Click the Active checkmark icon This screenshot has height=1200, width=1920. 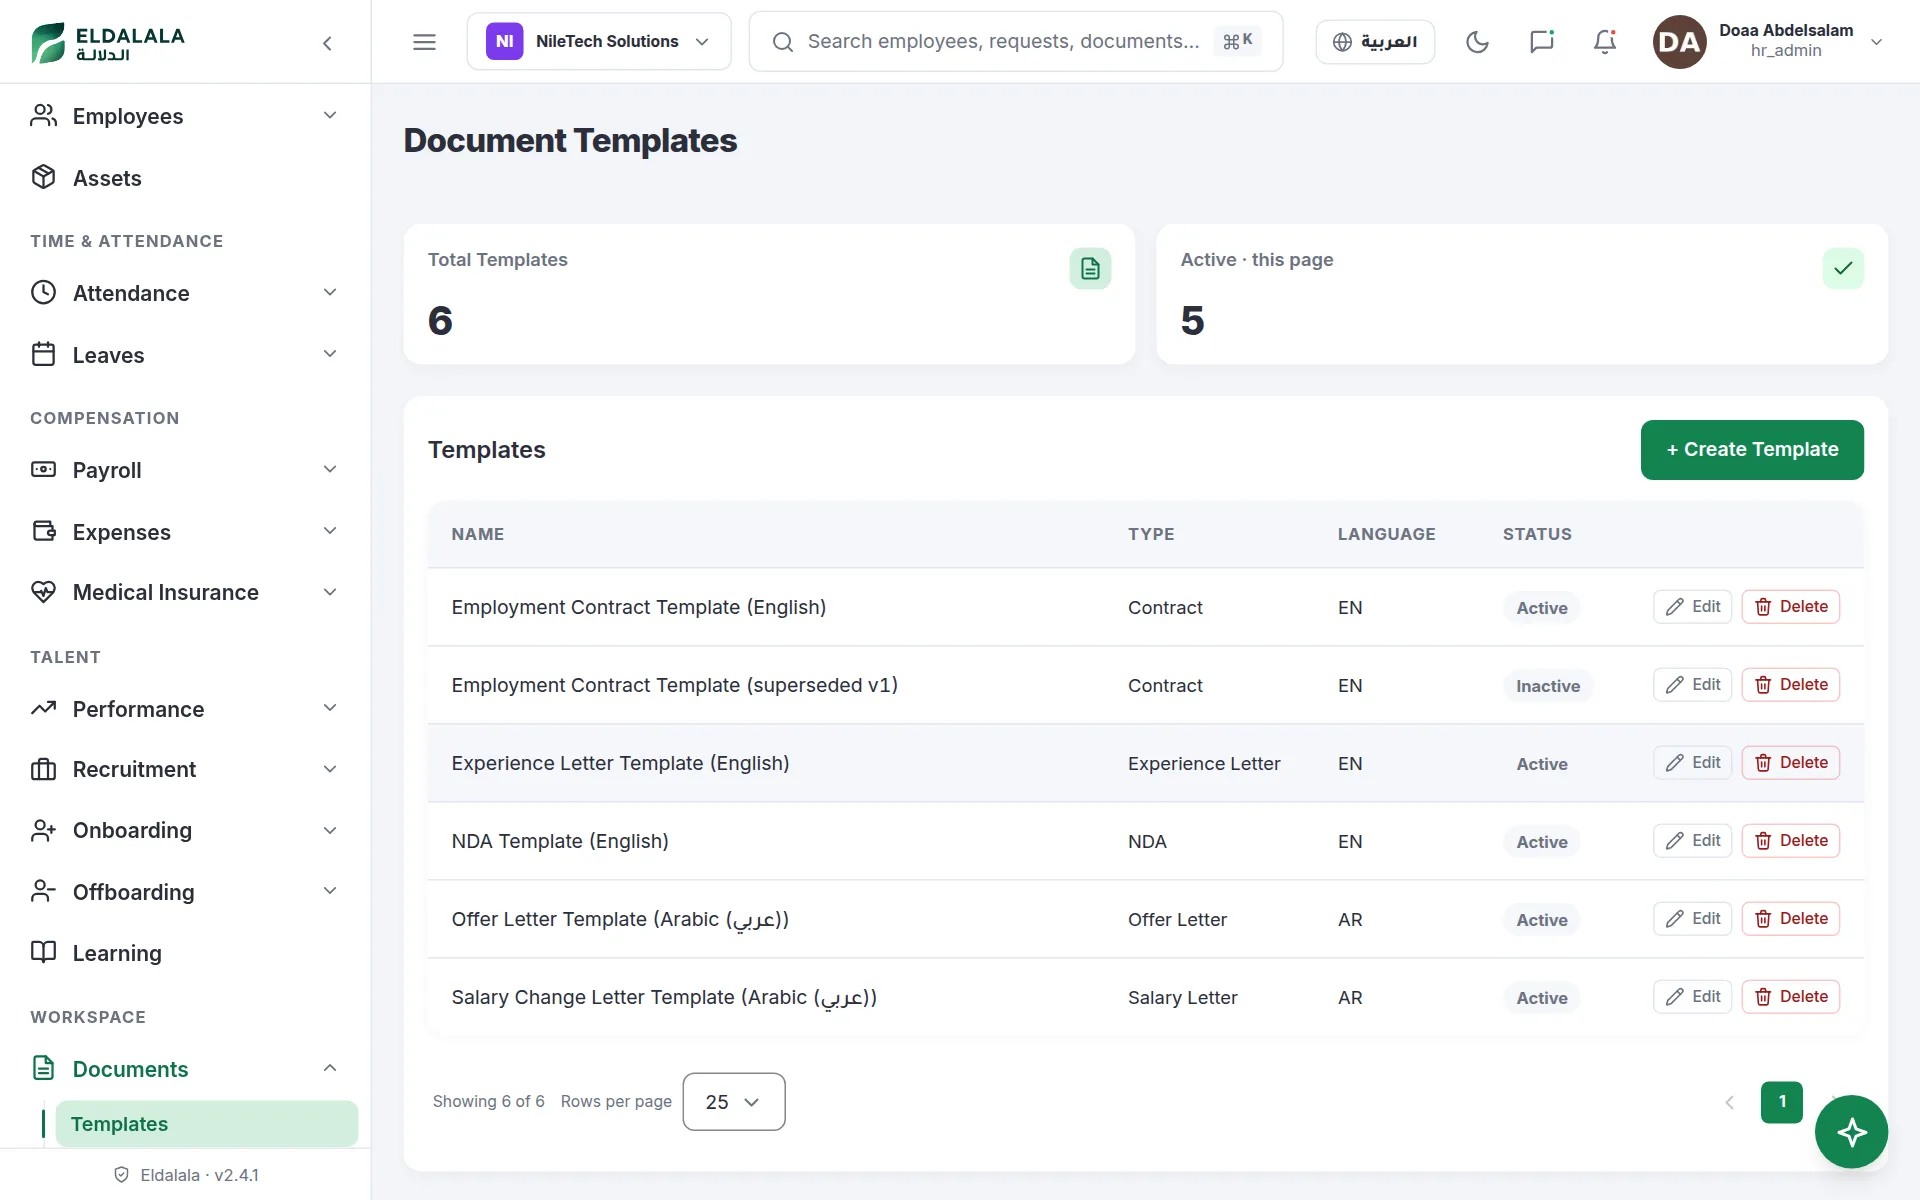(1843, 268)
